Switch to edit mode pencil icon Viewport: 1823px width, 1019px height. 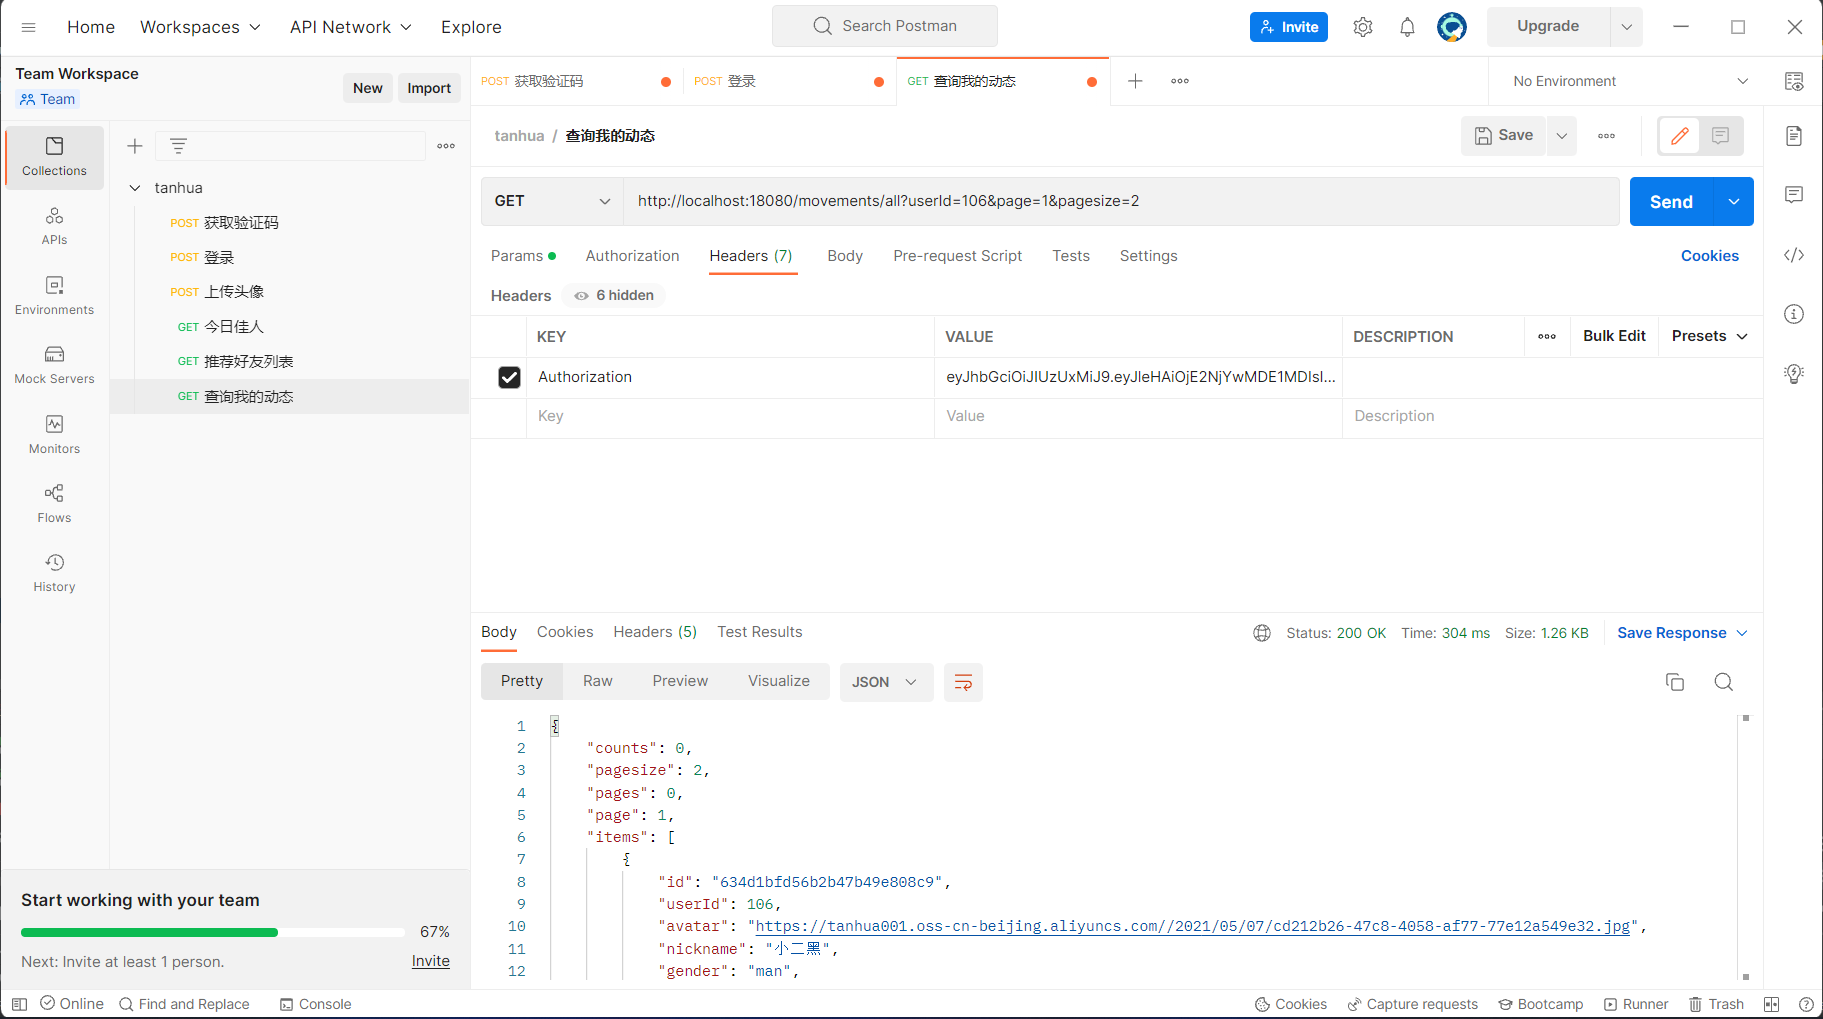tap(1680, 136)
